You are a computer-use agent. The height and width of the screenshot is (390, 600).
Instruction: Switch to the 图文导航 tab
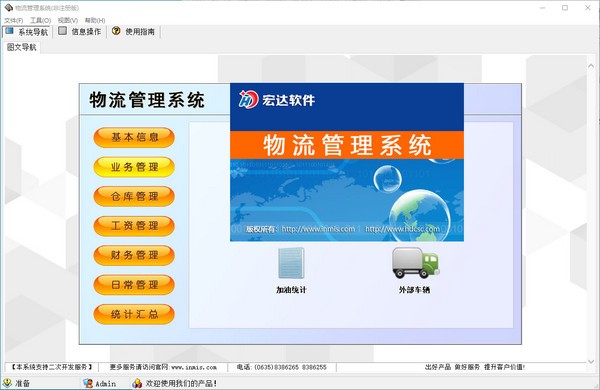click(x=22, y=47)
